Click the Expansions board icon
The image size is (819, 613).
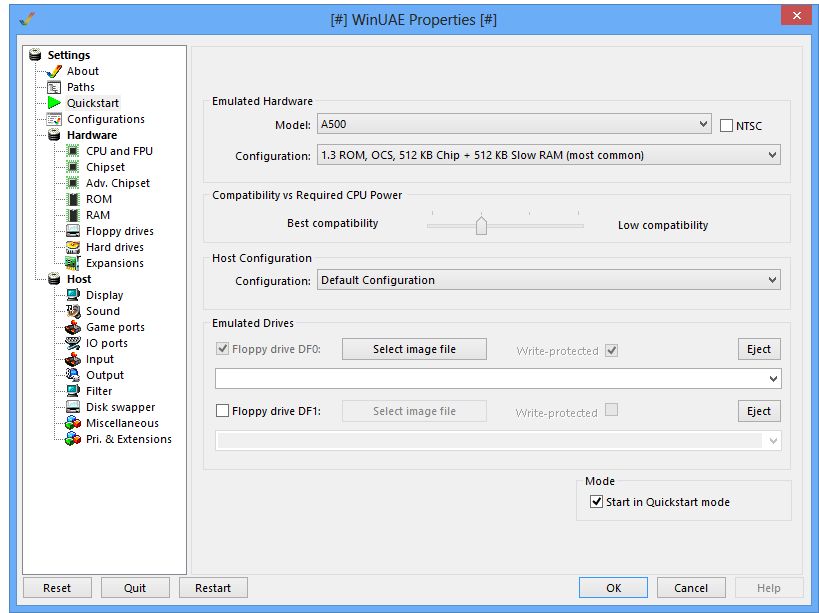point(73,263)
